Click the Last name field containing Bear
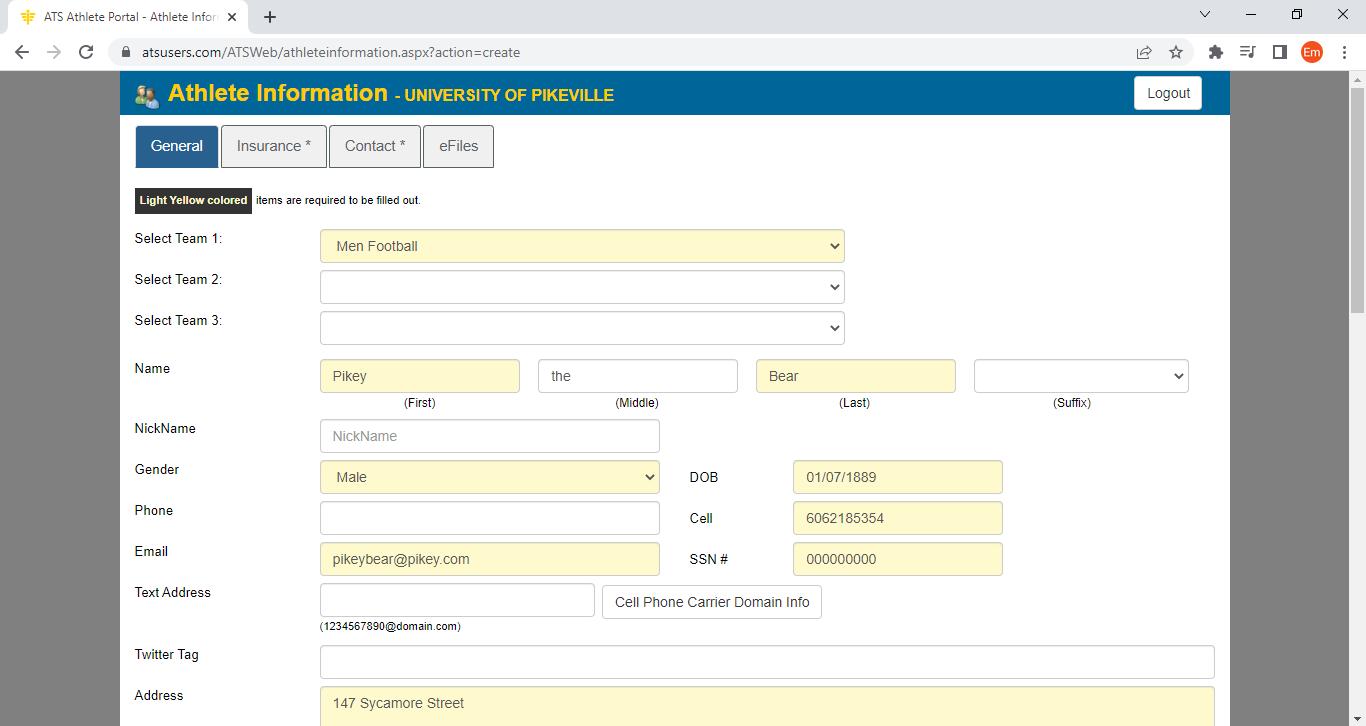This screenshot has height=726, width=1366. [x=856, y=376]
